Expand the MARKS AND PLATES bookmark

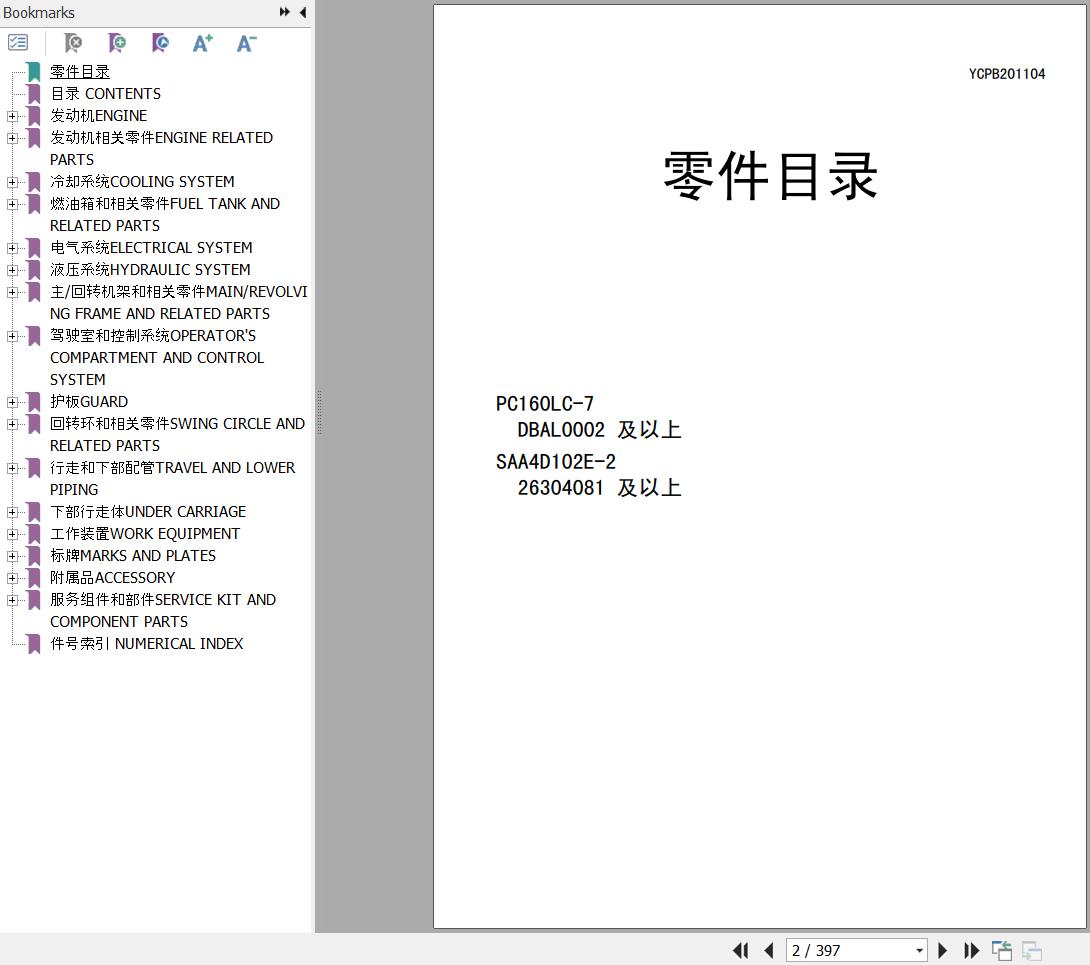(x=12, y=556)
